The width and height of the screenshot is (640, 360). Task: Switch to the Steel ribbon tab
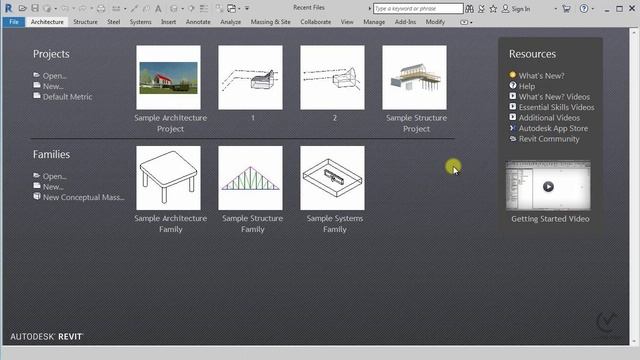point(113,22)
